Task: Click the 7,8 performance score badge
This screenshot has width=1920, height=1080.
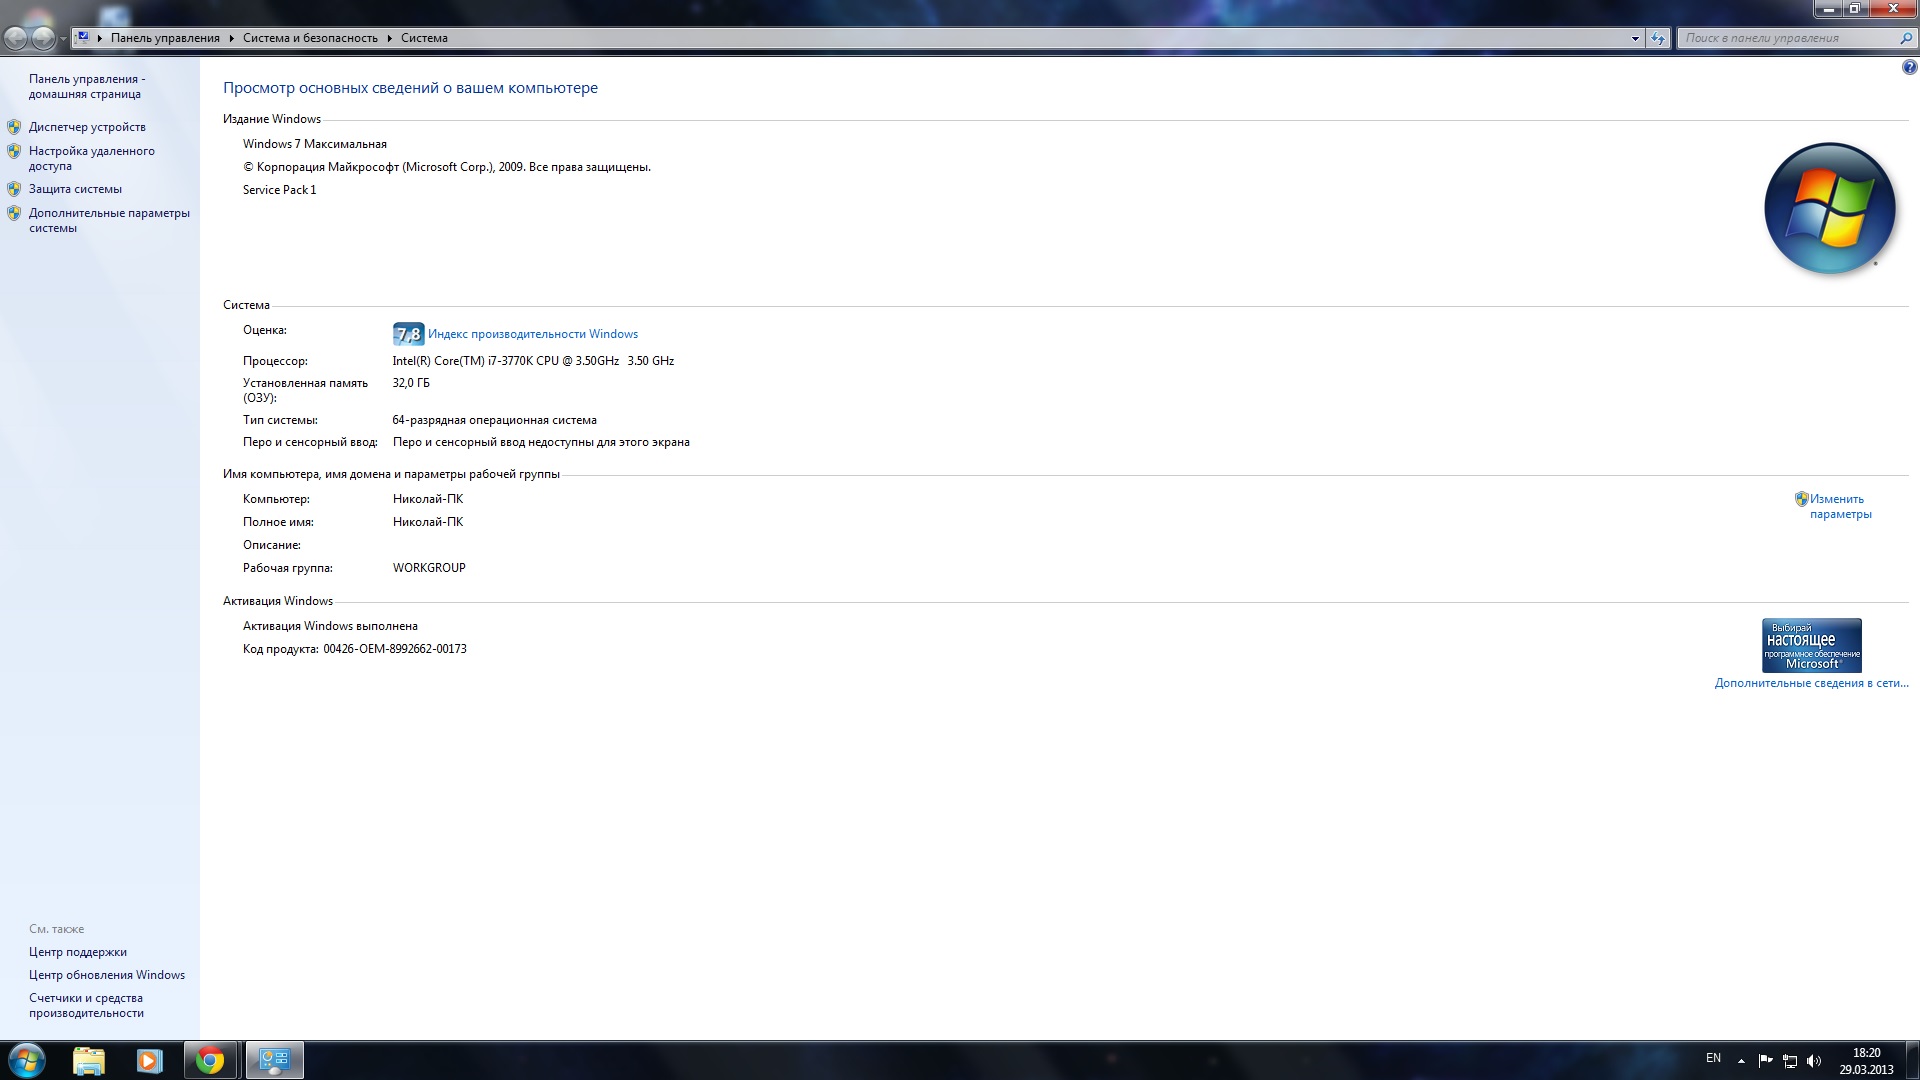Action: click(x=408, y=334)
